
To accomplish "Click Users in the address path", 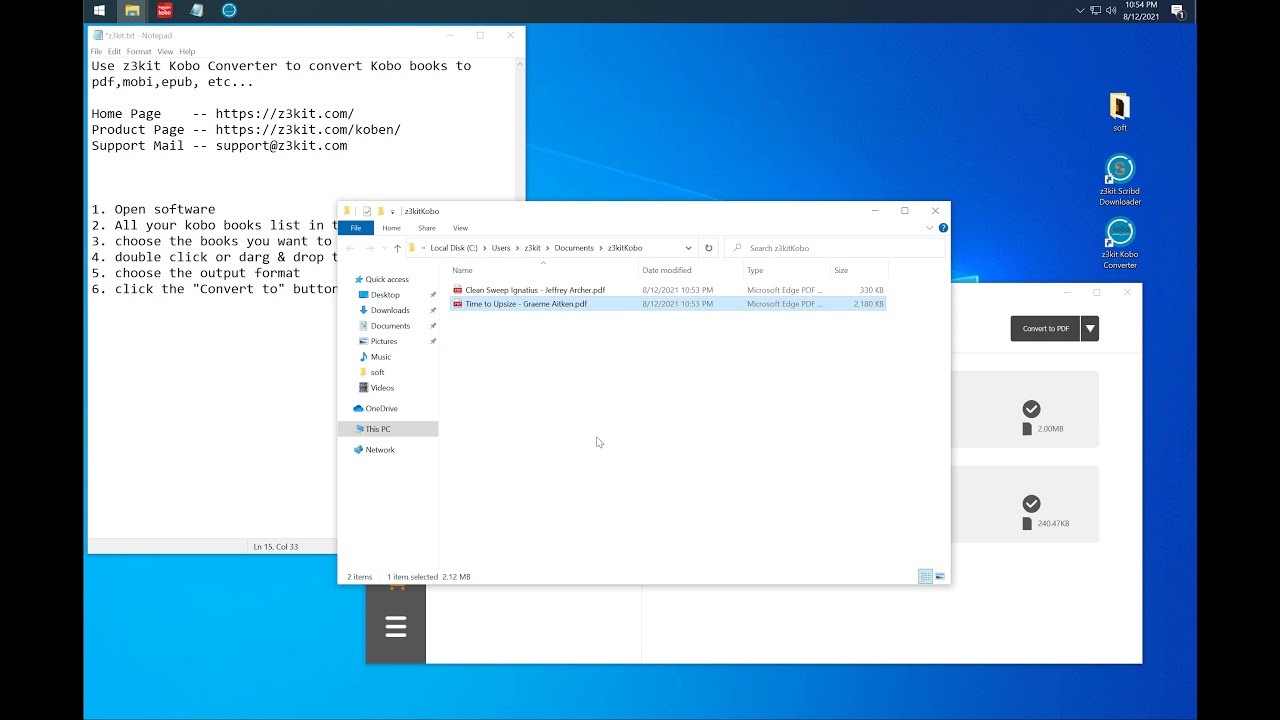I will 501,248.
